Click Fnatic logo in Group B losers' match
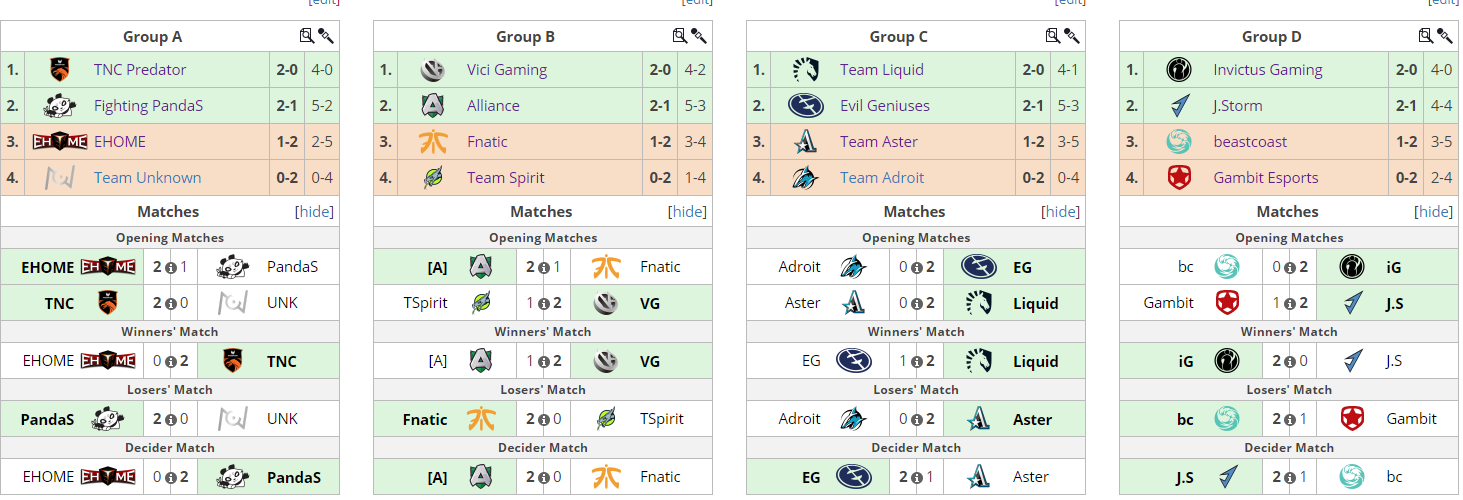Screen dimensions: 1463x500 pyautogui.click(x=481, y=419)
